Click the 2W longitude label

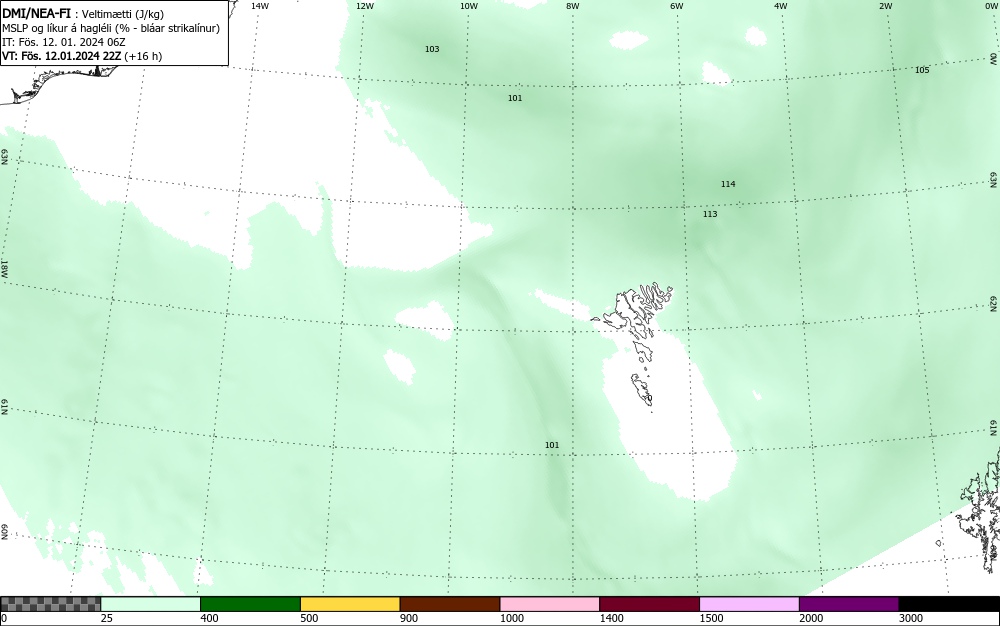[885, 6]
